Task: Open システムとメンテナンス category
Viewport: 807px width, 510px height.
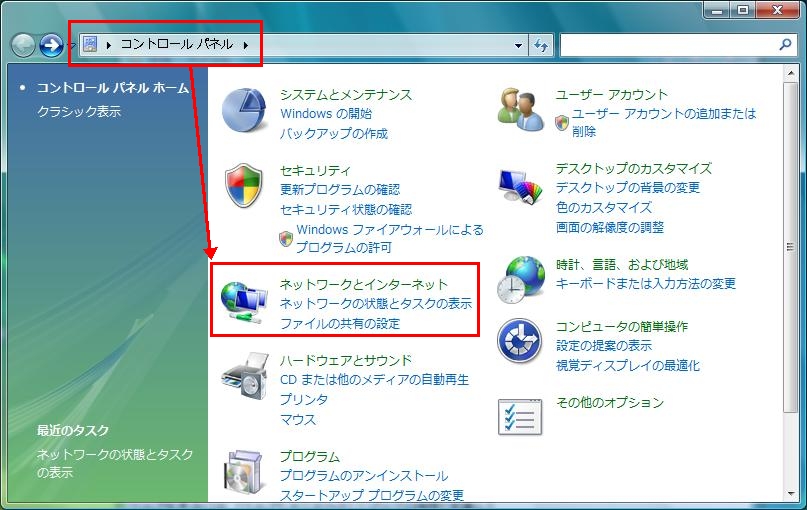Action: tap(346, 95)
